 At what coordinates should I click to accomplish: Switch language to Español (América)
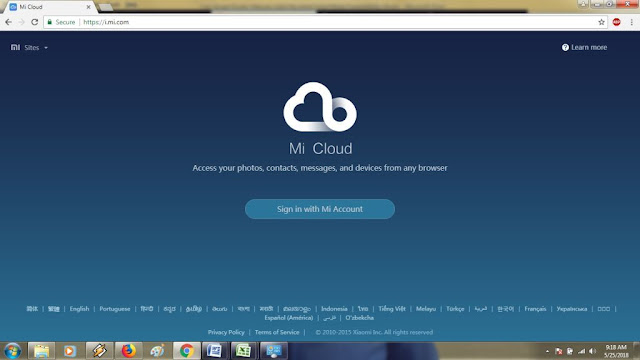(289, 318)
